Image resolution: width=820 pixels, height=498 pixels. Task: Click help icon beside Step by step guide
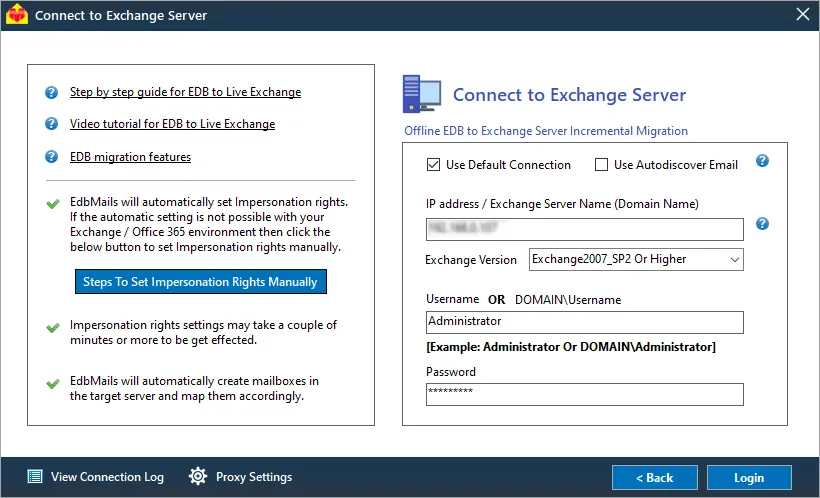pyautogui.click(x=51, y=93)
